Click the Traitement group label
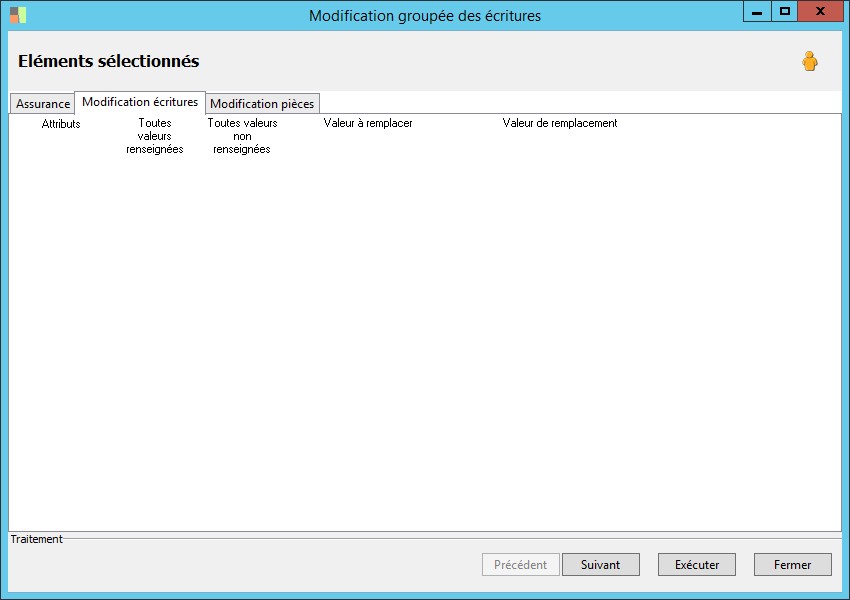 36,539
